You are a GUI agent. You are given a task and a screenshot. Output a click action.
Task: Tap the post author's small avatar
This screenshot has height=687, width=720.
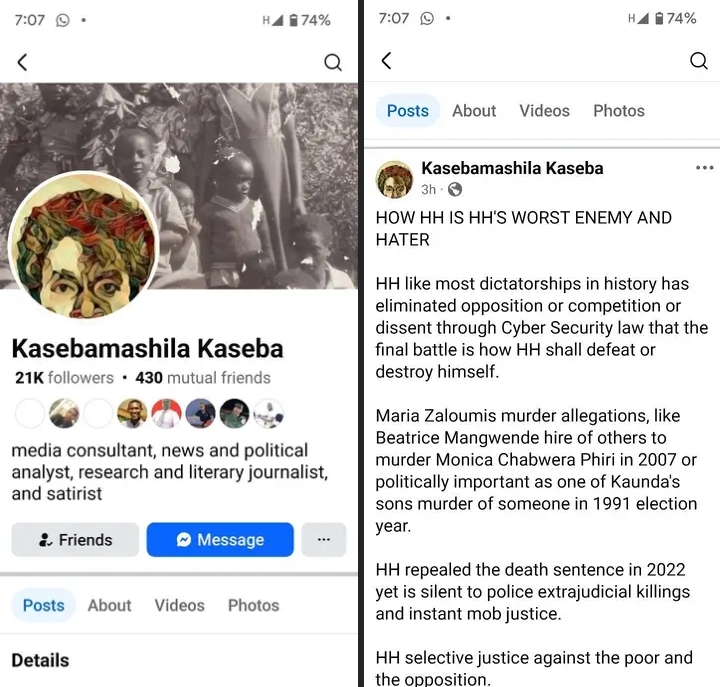pos(394,179)
